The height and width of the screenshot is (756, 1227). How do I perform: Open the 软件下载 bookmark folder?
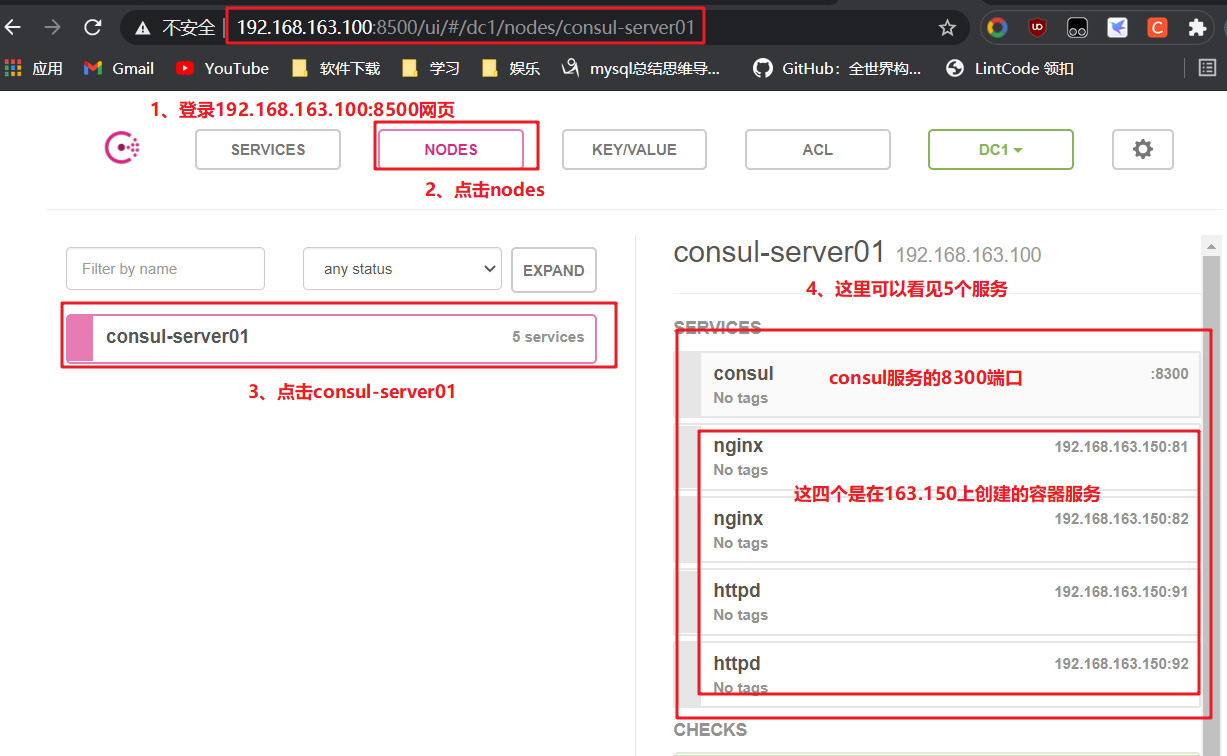[x=336, y=68]
